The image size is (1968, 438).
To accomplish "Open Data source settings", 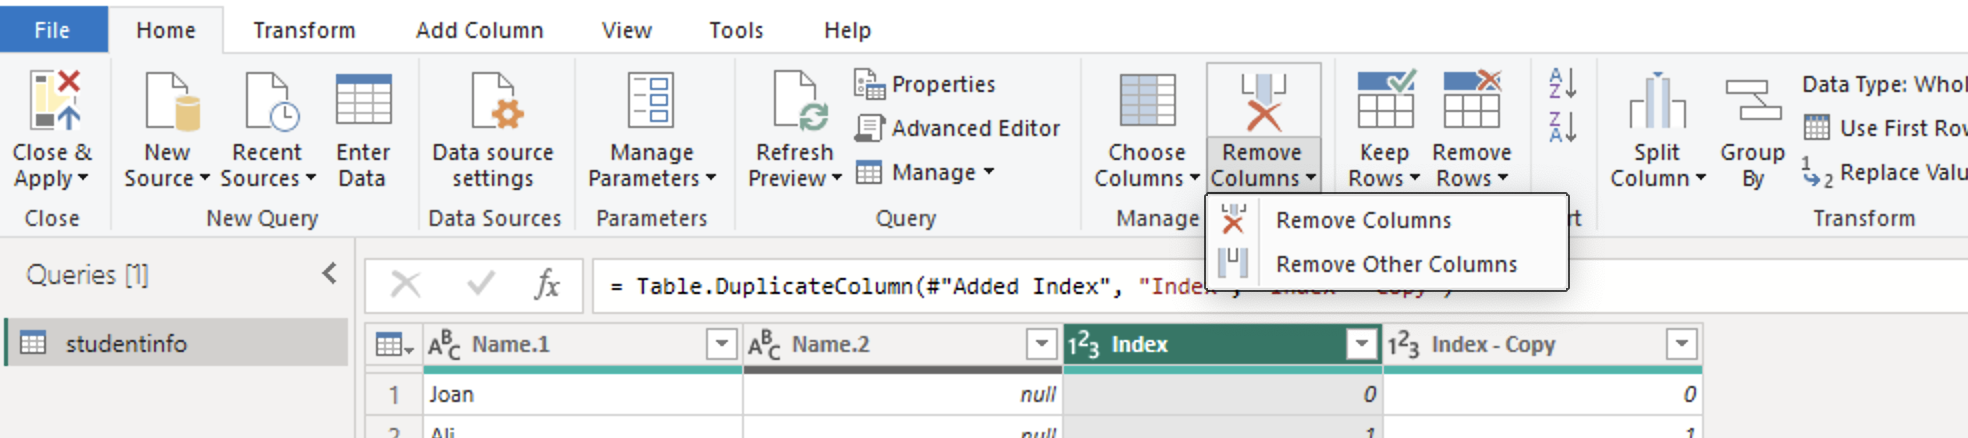I will [492, 130].
